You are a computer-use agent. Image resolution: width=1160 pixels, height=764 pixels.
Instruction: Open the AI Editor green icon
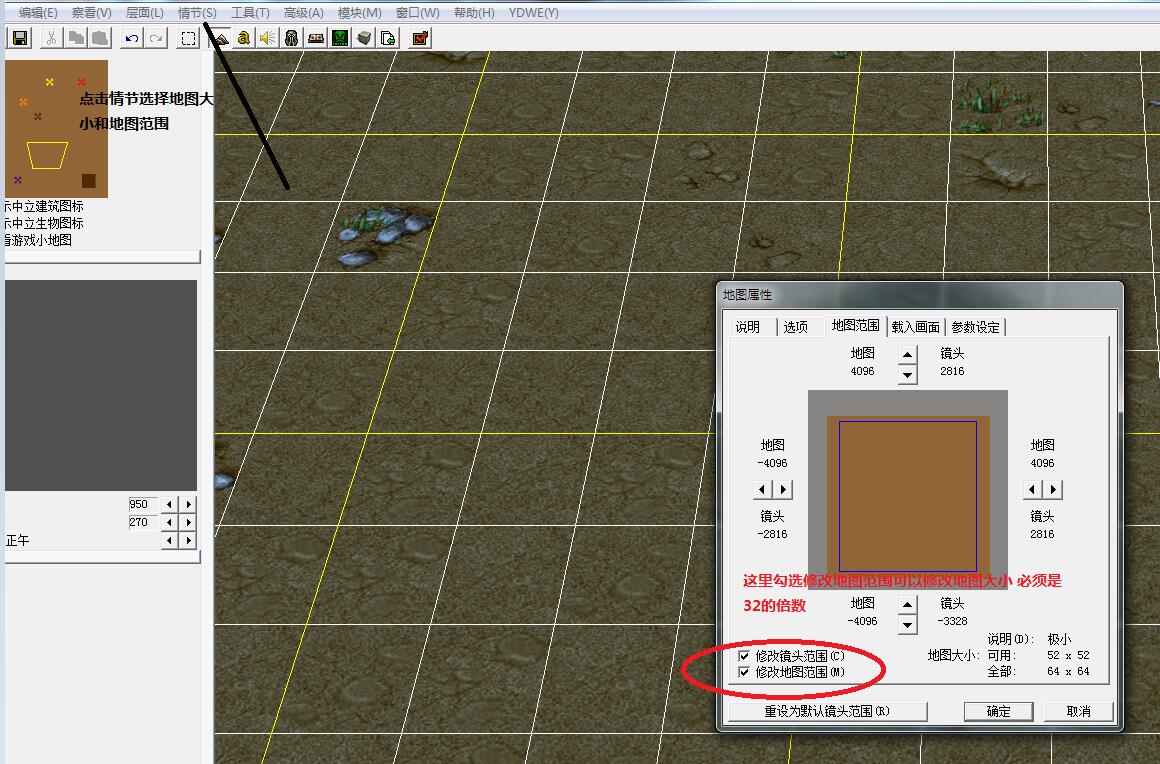[340, 38]
